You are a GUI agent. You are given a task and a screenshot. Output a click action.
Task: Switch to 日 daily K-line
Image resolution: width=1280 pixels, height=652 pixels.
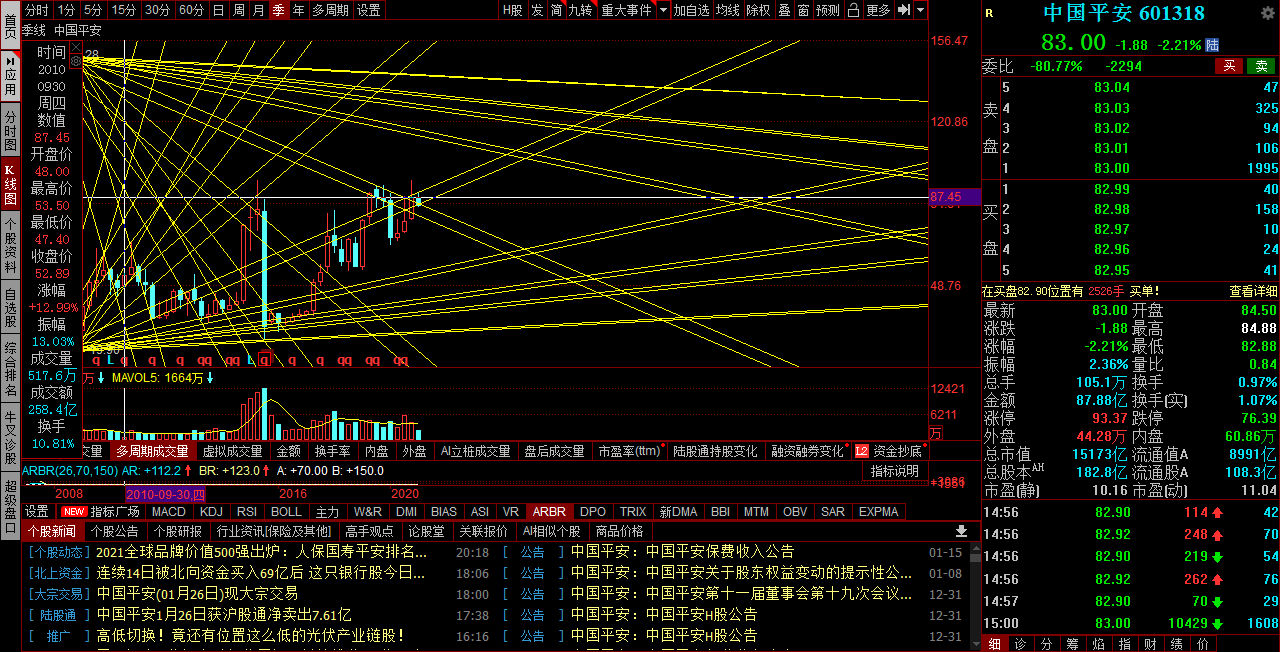pyautogui.click(x=218, y=10)
